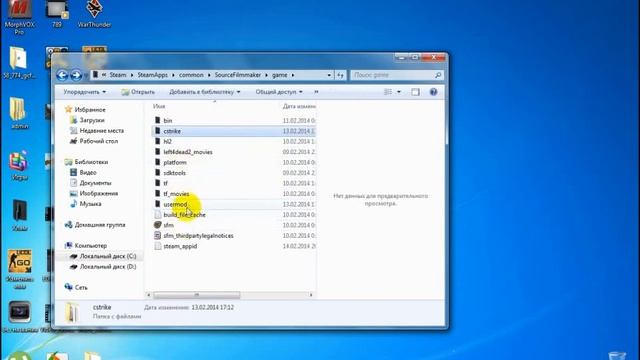The image size is (640, 360).
Task: Open Explorer help with question mark icon
Action: (433, 92)
